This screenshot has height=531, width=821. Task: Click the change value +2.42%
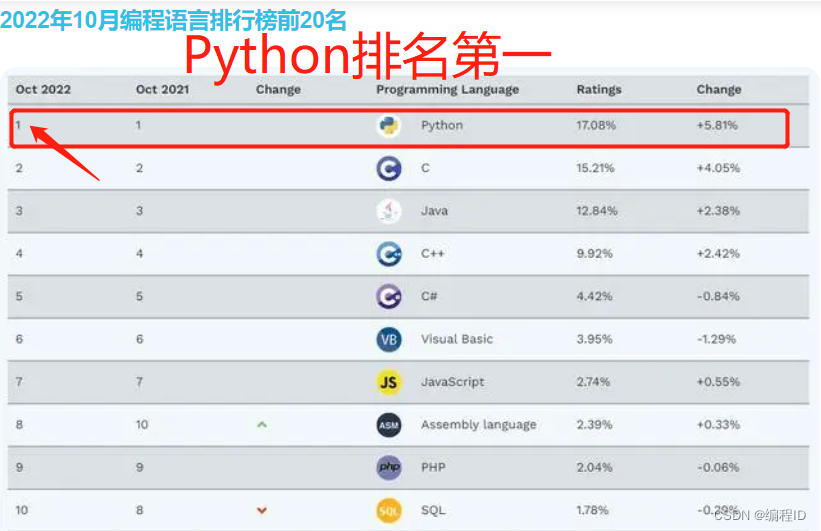[x=718, y=254]
